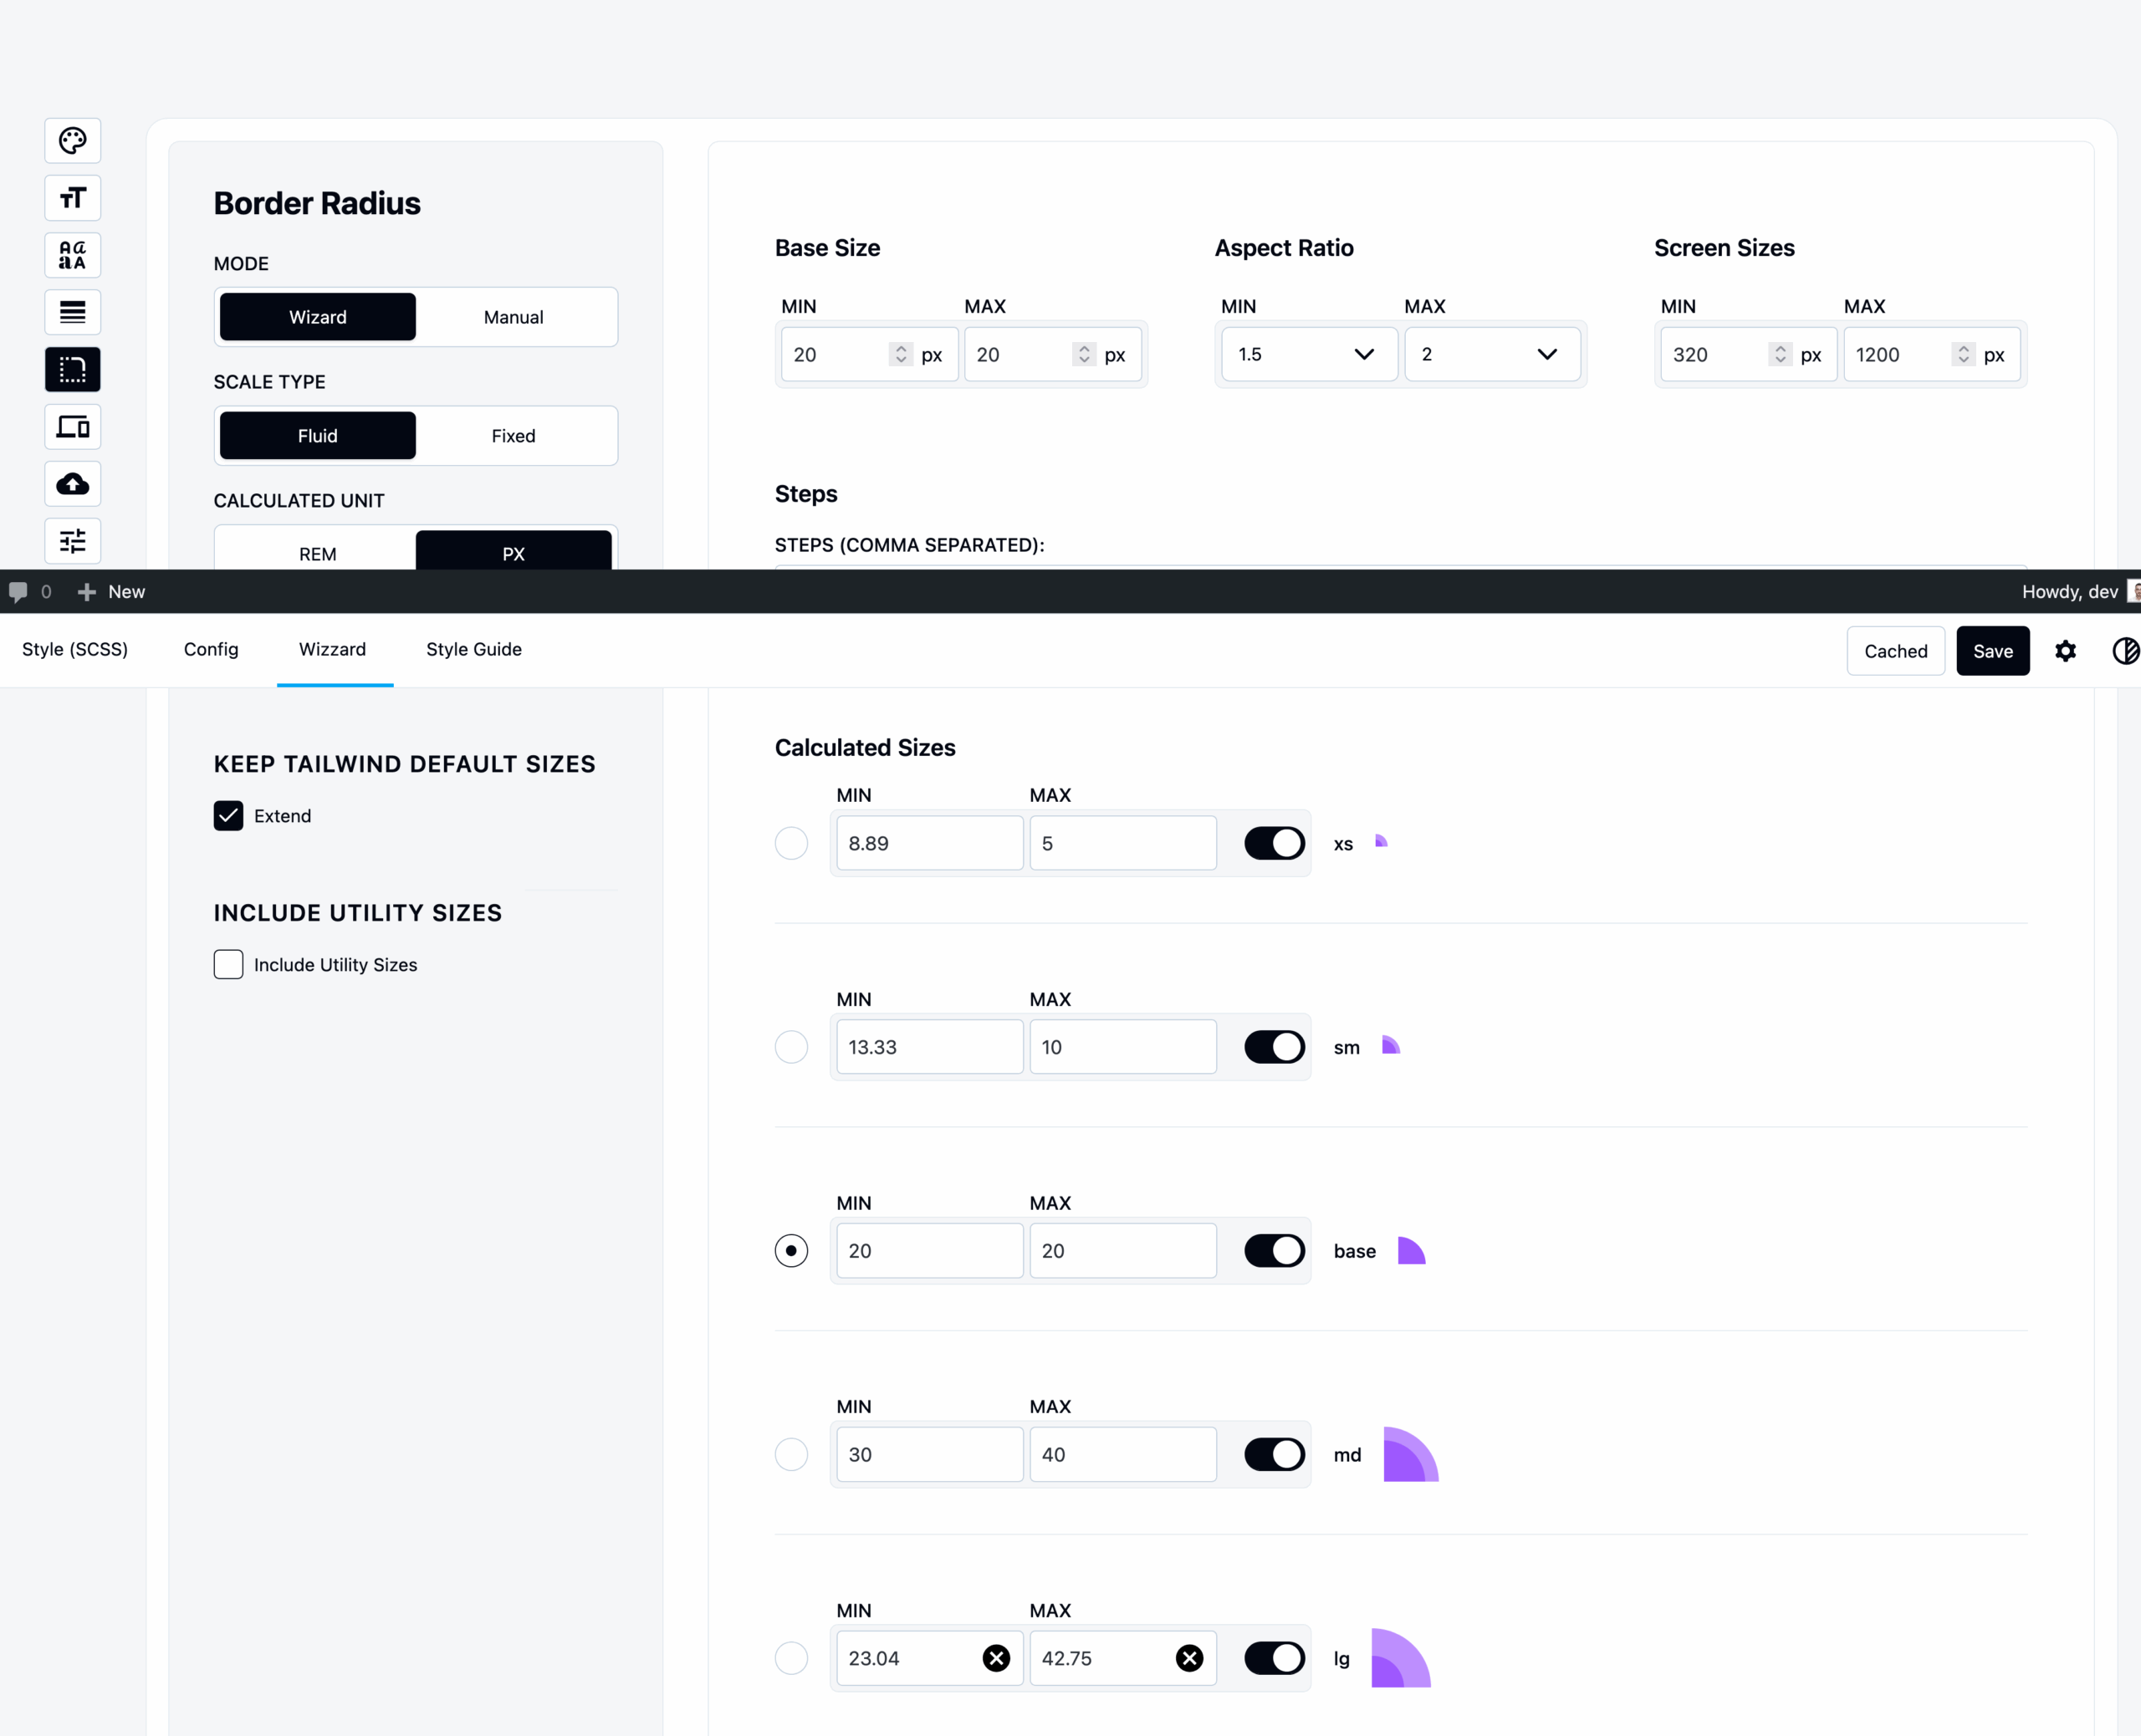The height and width of the screenshot is (1736, 2141).
Task: Enable Include Utility Sizes
Action: (228, 964)
